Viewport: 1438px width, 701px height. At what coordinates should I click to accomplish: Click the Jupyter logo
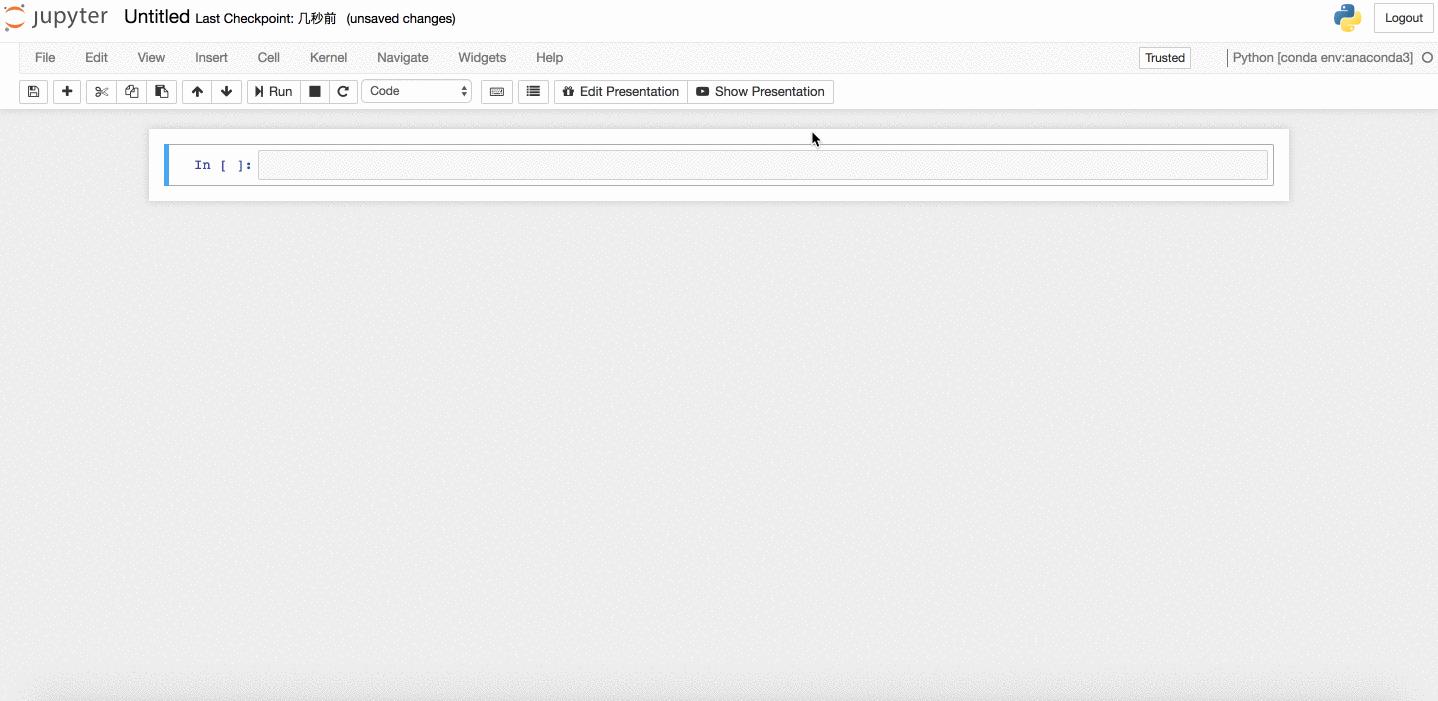tap(56, 17)
